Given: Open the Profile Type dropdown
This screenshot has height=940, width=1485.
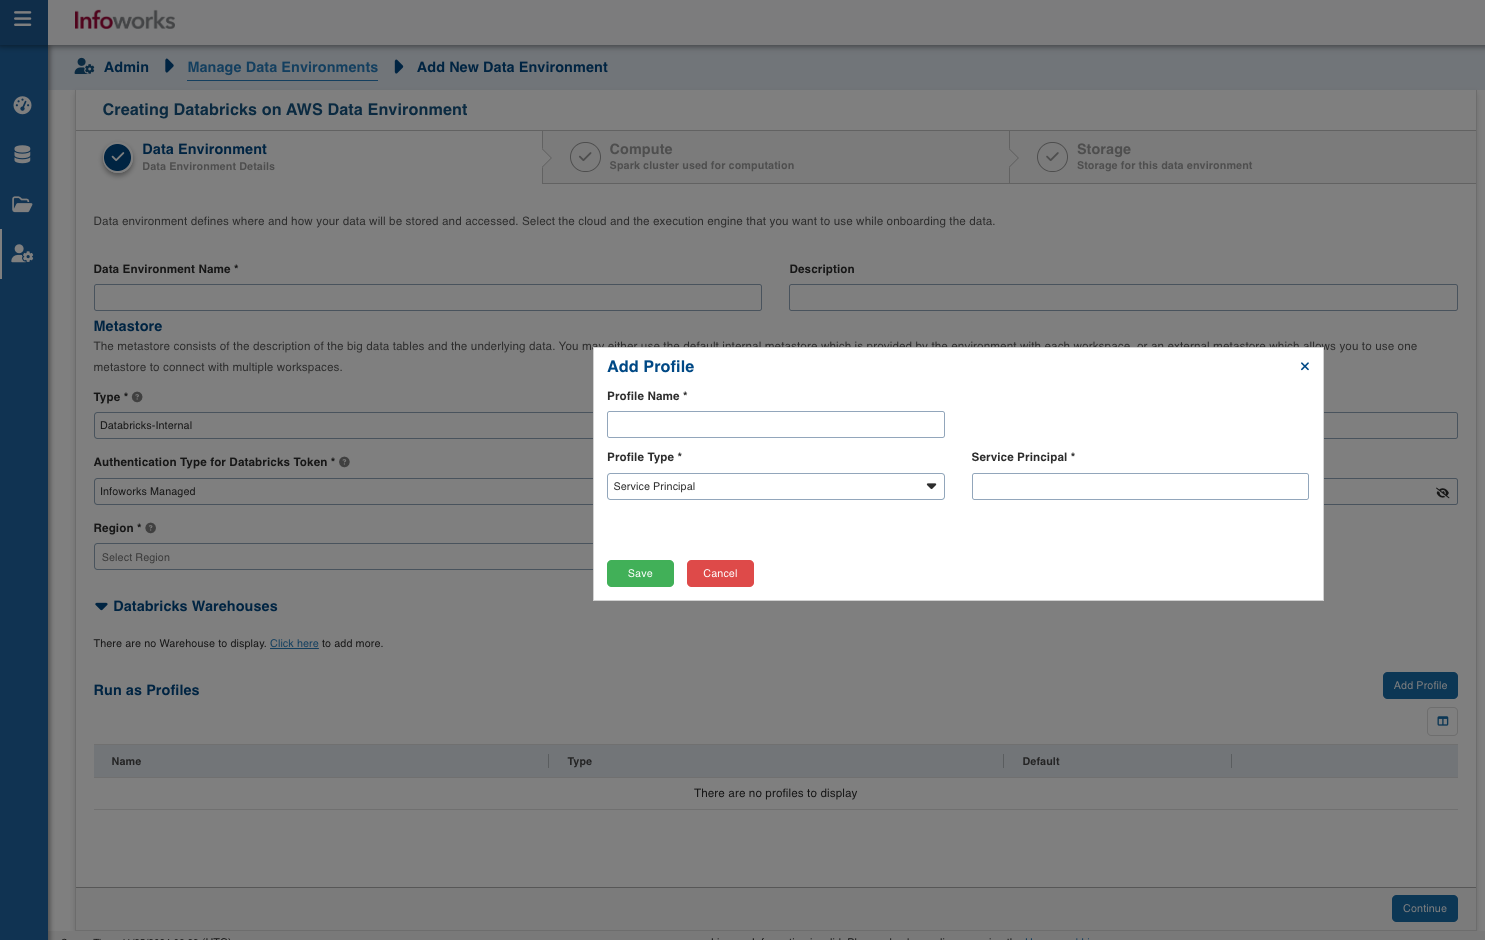Looking at the screenshot, I should point(775,486).
